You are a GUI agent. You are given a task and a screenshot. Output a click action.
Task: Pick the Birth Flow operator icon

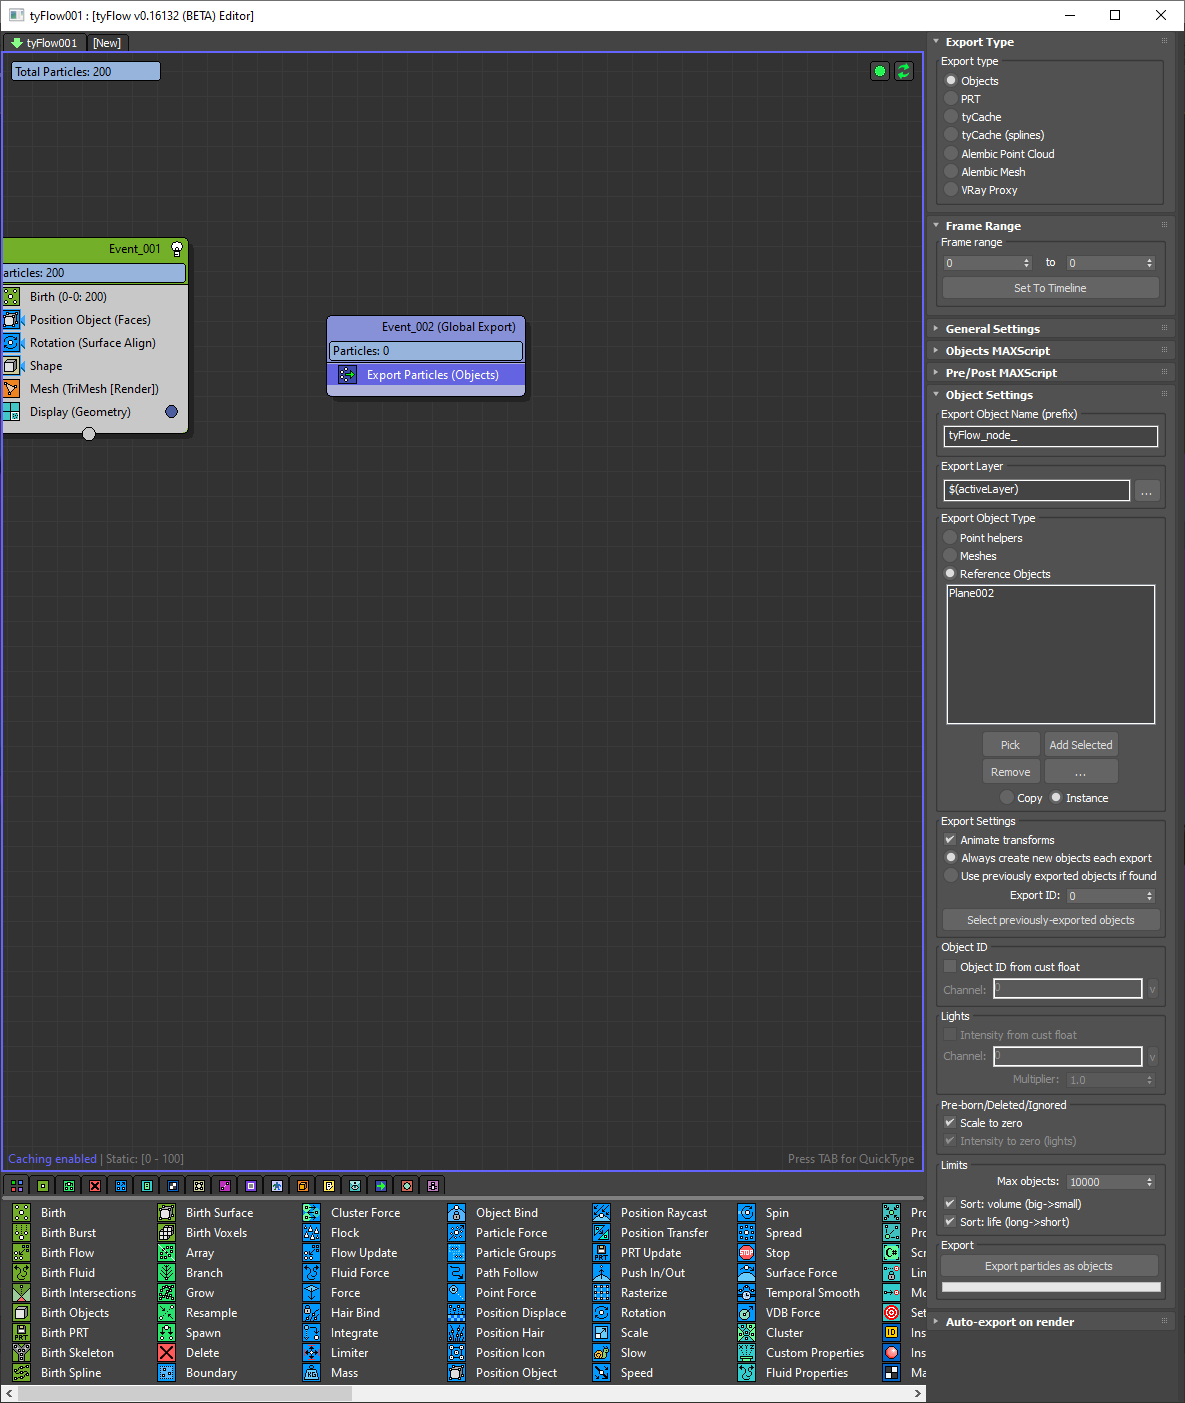click(21, 1253)
